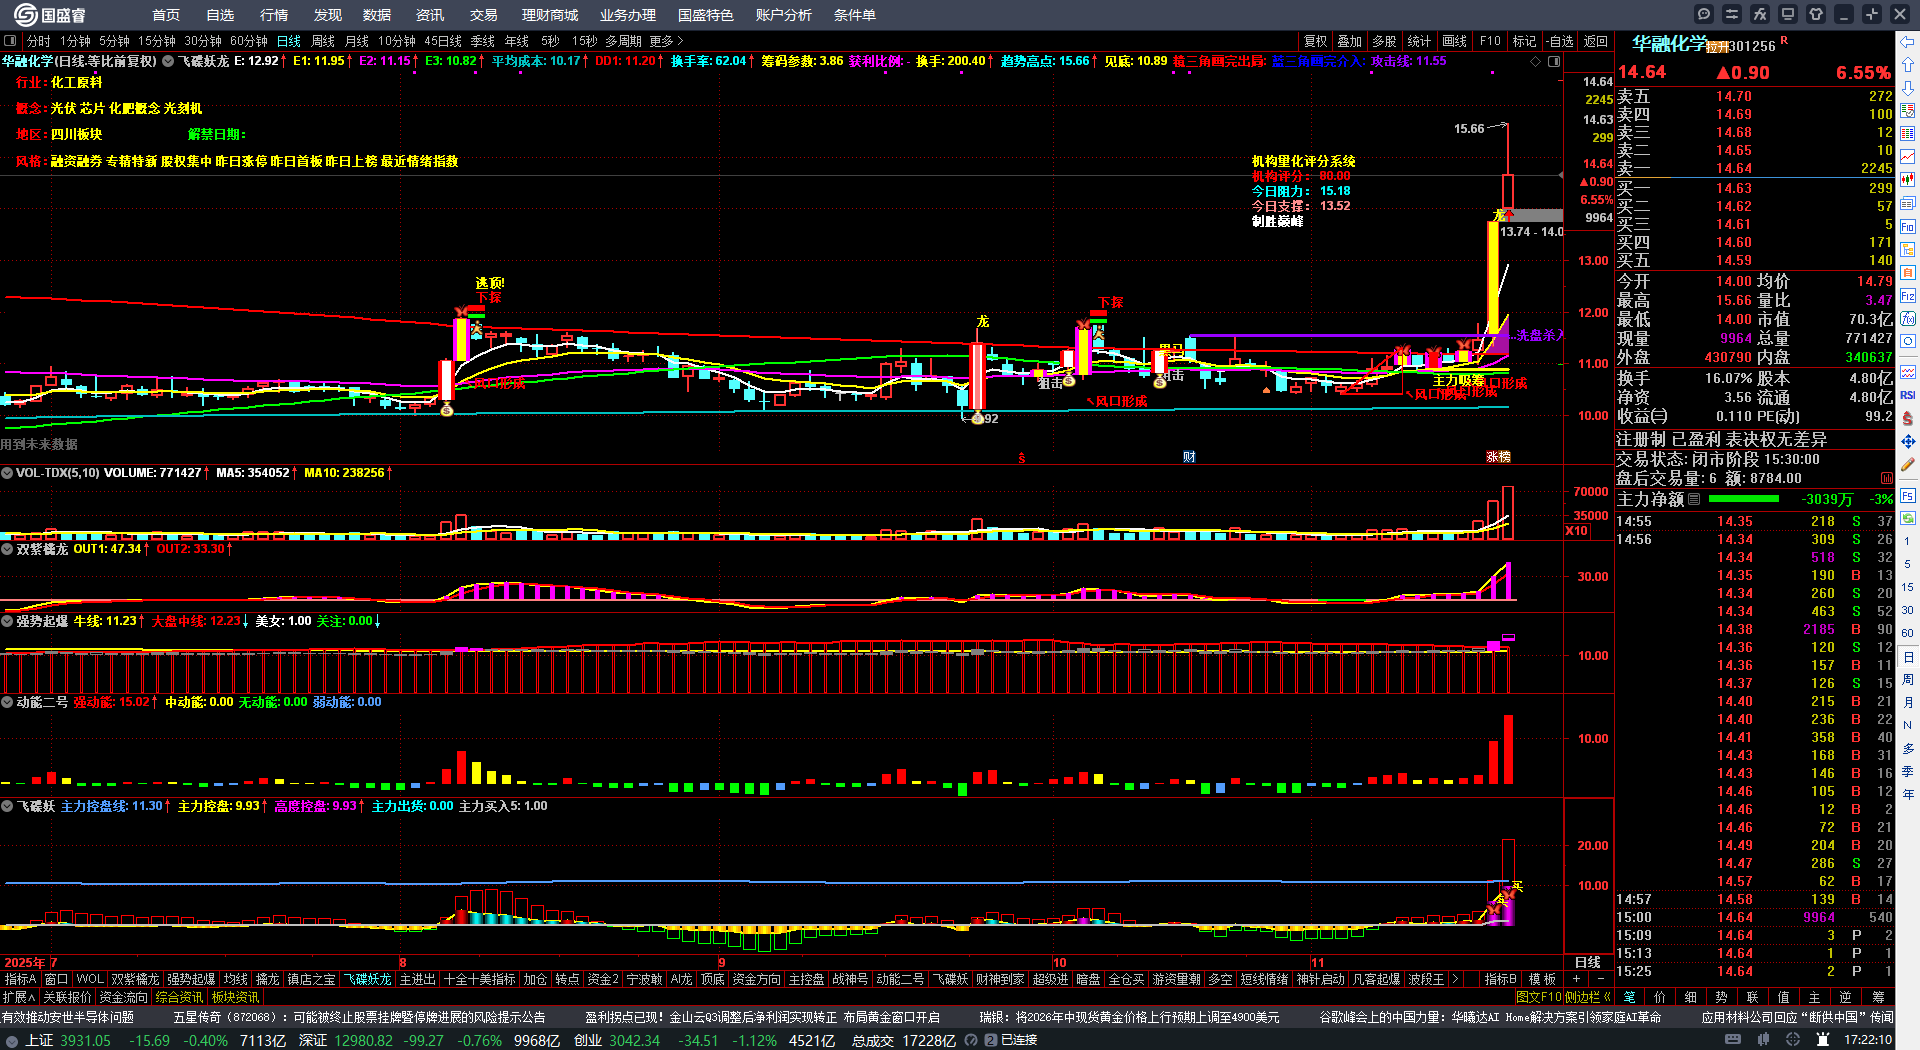Viewport: 1920px width, 1050px height.
Task: Select the 周 period in right sidebar
Action: pos(1908,680)
